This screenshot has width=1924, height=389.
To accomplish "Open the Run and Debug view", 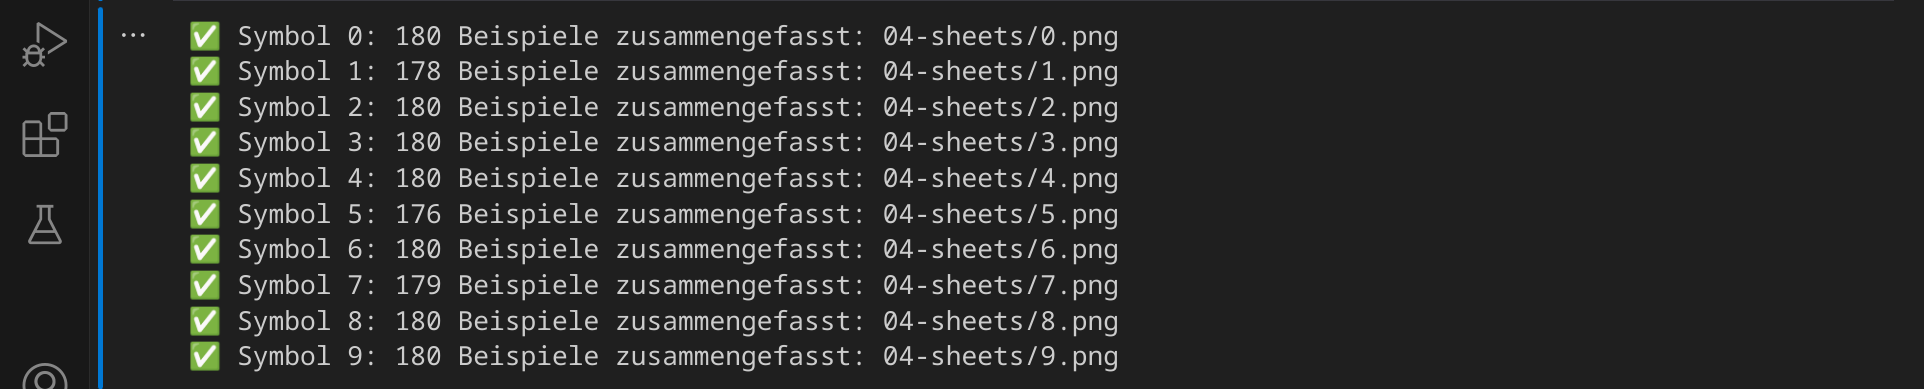I will click(x=44, y=44).
